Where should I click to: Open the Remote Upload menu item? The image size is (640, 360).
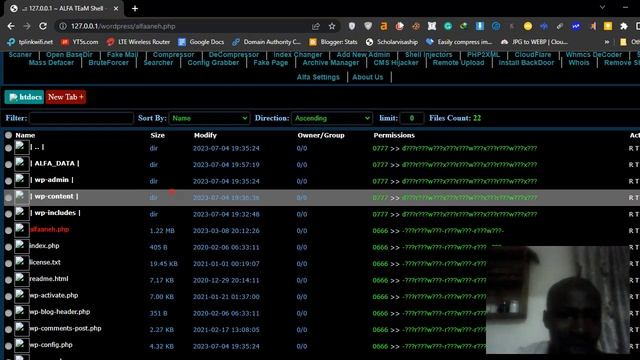tap(458, 63)
